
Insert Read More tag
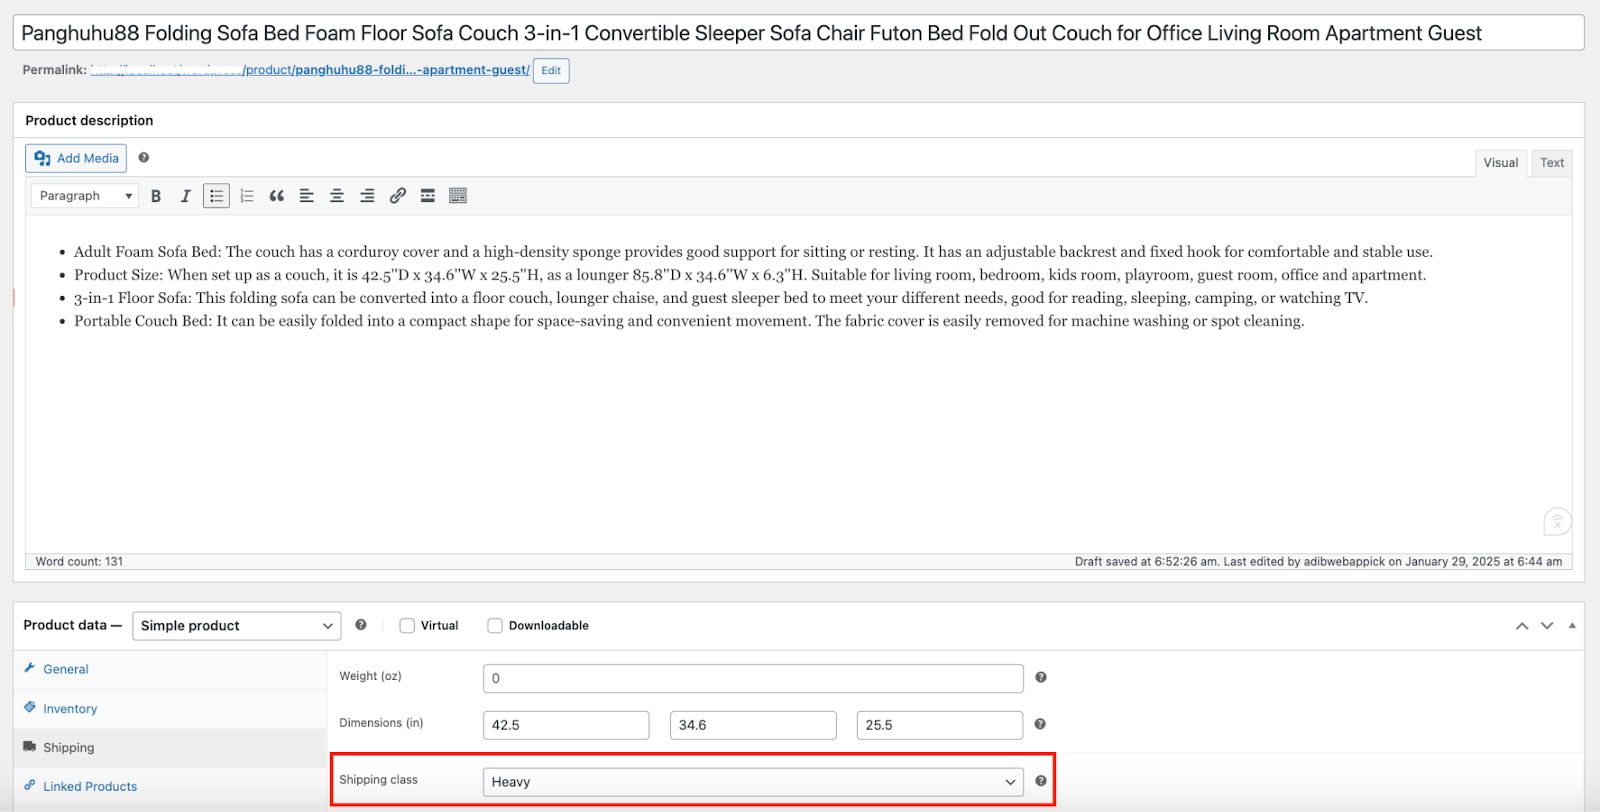click(428, 196)
